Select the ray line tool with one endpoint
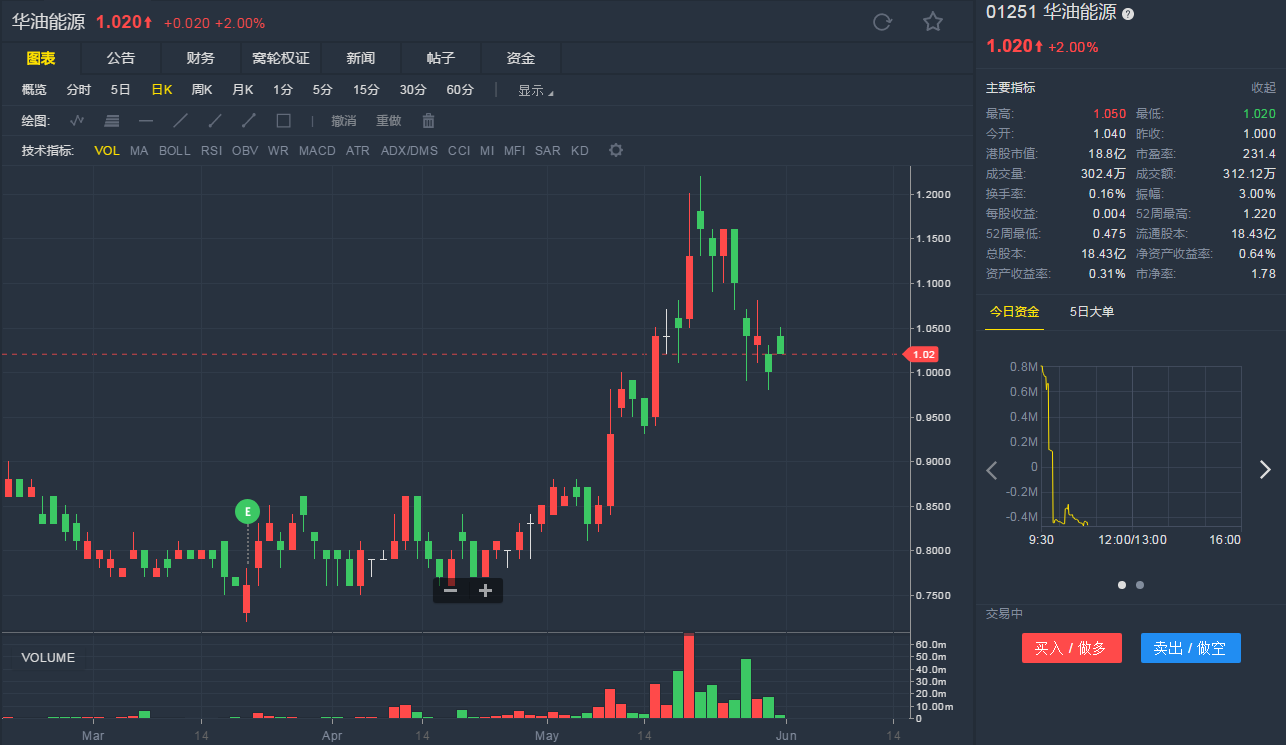Viewport: 1286px width, 745px height. tap(215, 121)
